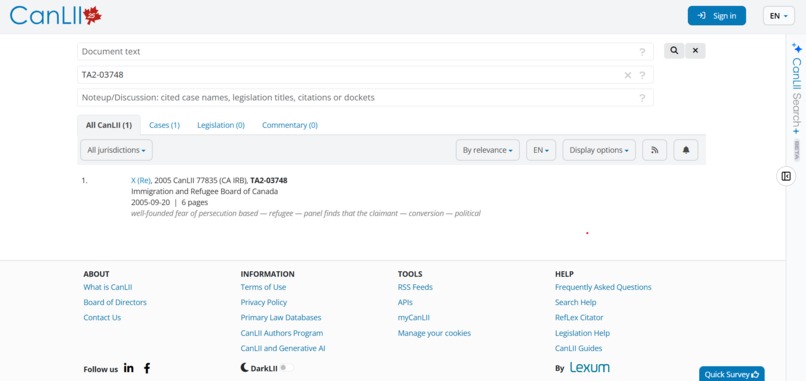Open Terms of Use link

pos(263,287)
